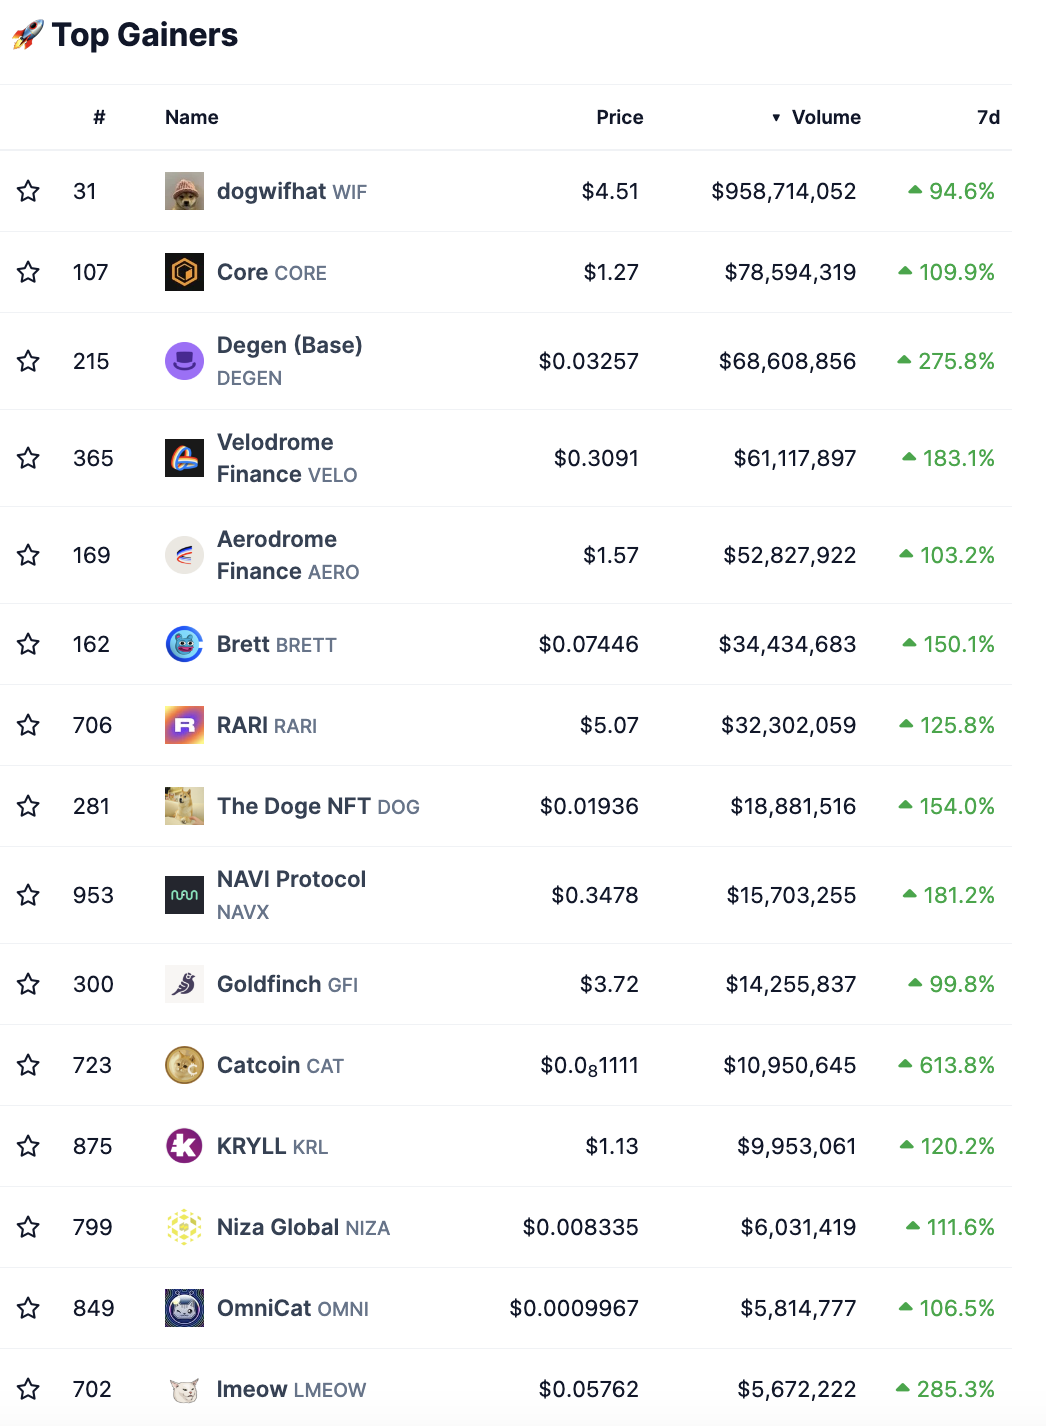Click the RARI logo icon
The height and width of the screenshot is (1426, 1046).
pyautogui.click(x=184, y=725)
